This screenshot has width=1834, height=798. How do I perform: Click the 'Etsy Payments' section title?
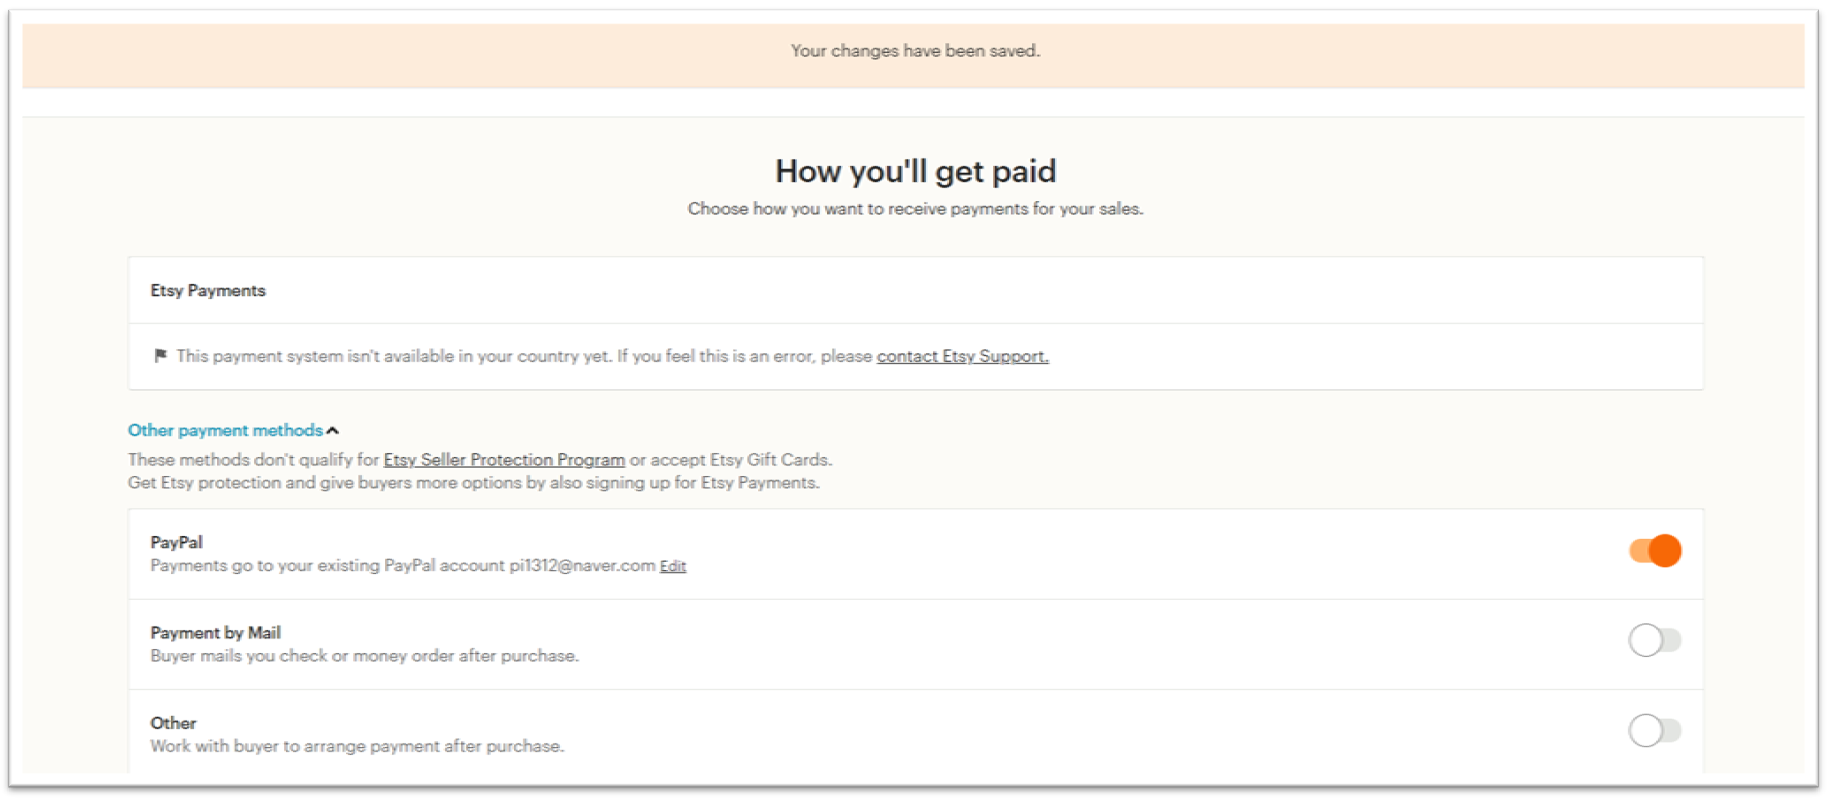(208, 291)
